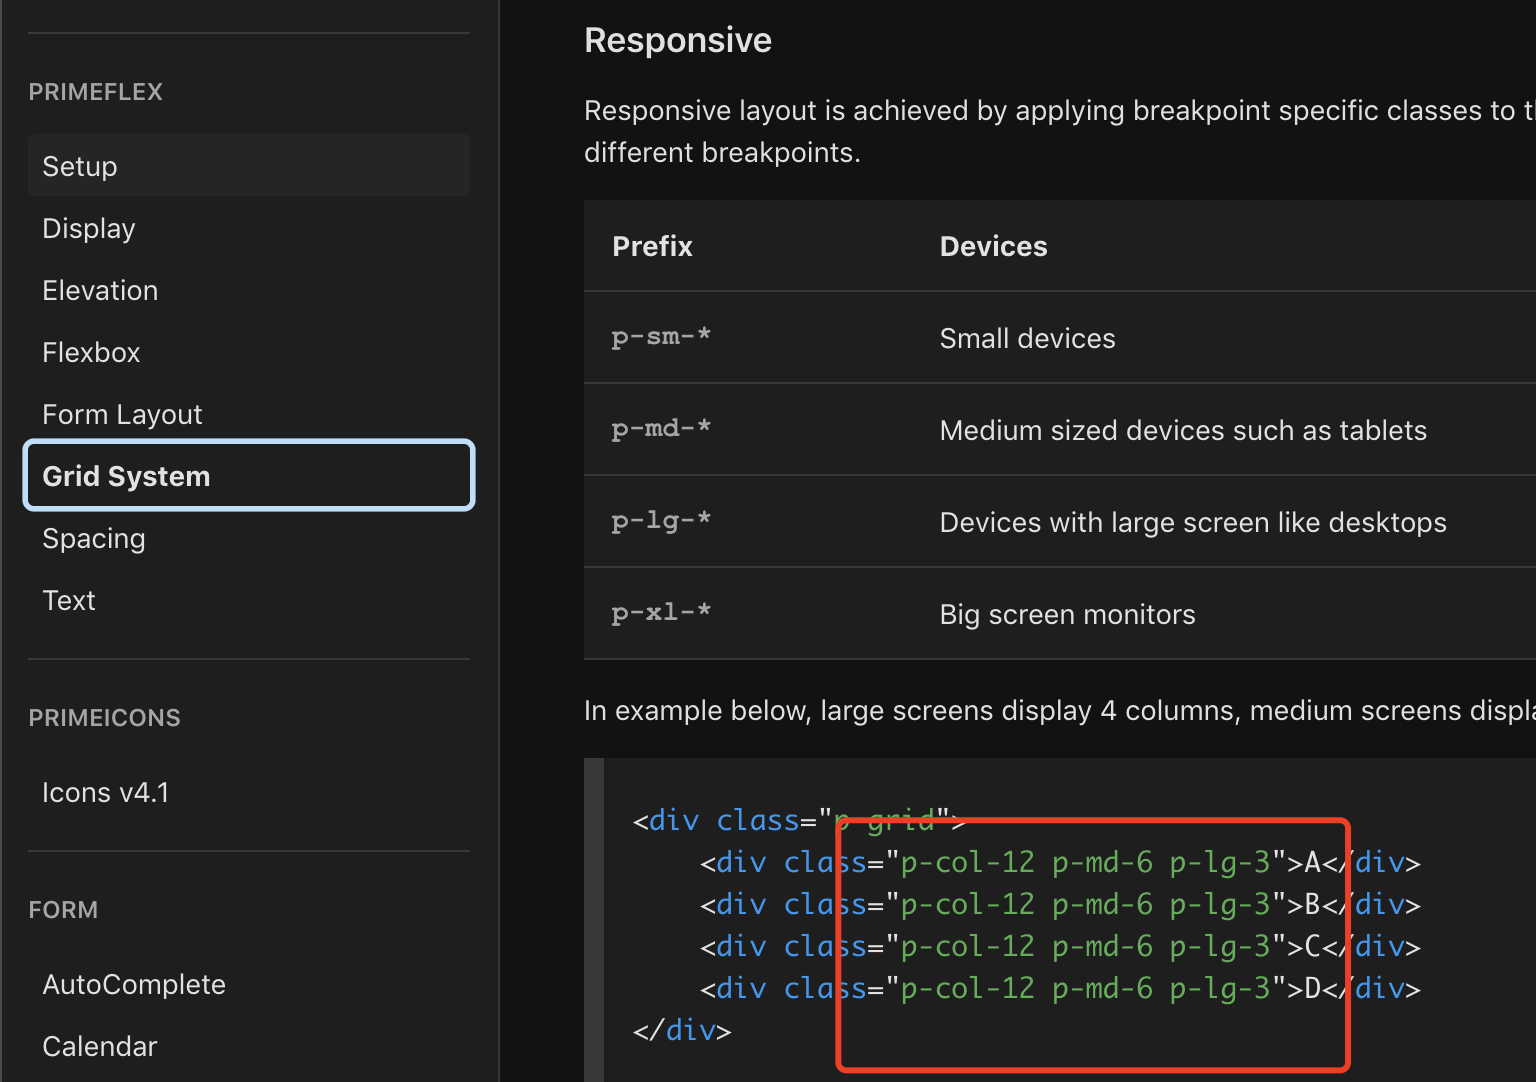Click the Responsive section heading
The image size is (1536, 1082).
point(678,40)
